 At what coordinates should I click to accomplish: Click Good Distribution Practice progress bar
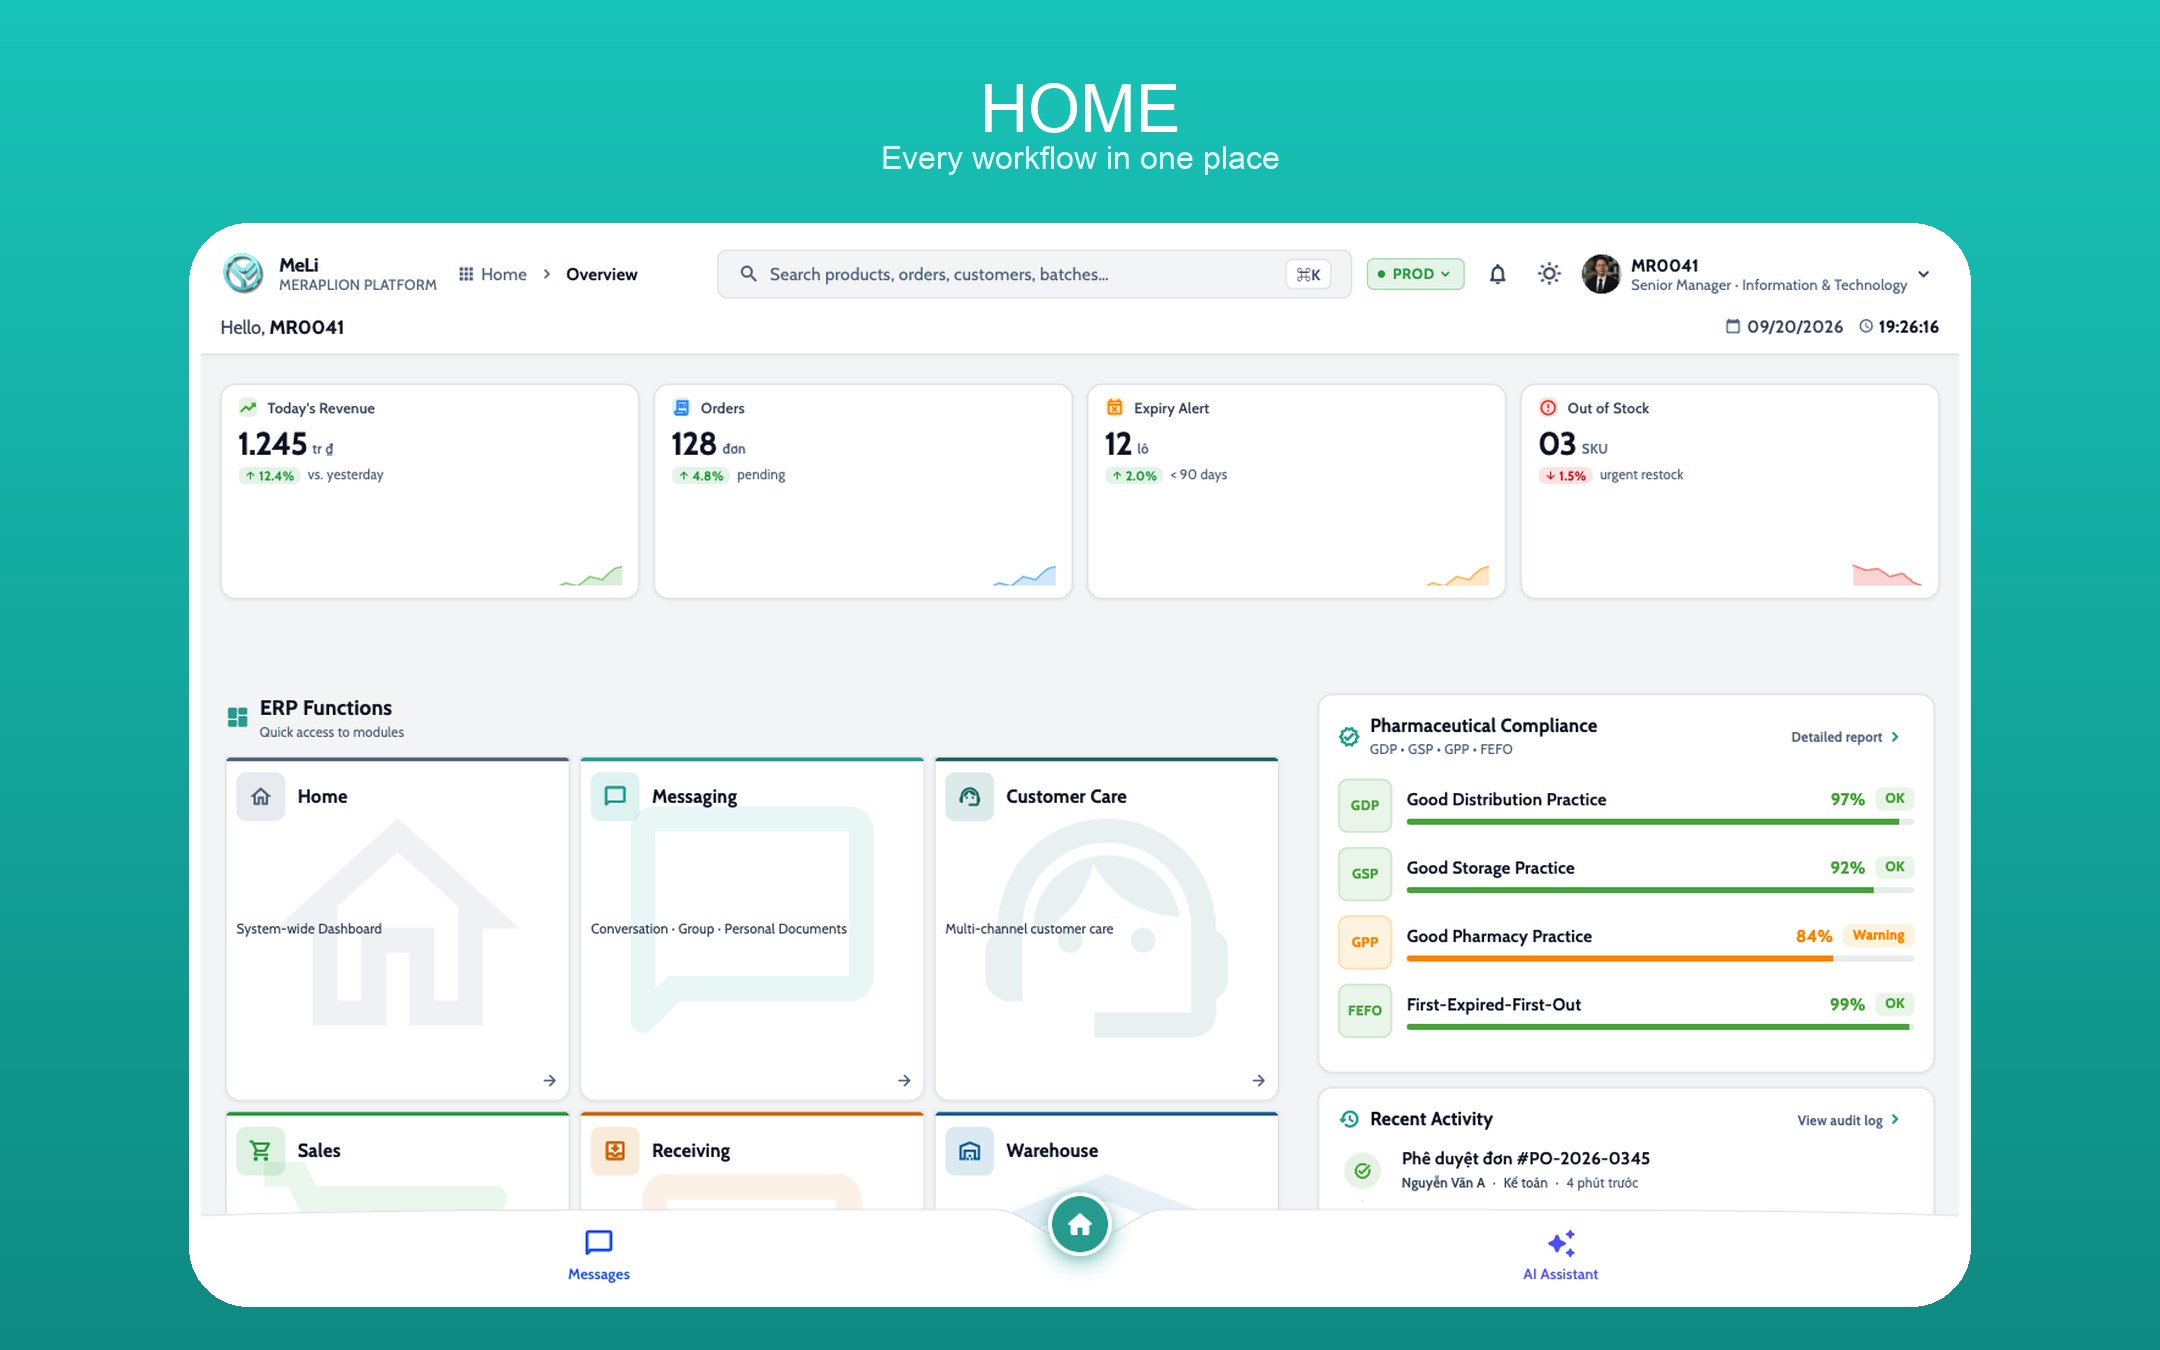(x=1660, y=822)
